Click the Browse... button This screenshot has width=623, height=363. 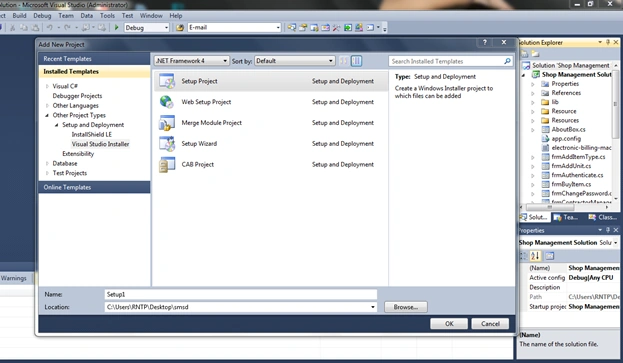pyautogui.click(x=406, y=307)
